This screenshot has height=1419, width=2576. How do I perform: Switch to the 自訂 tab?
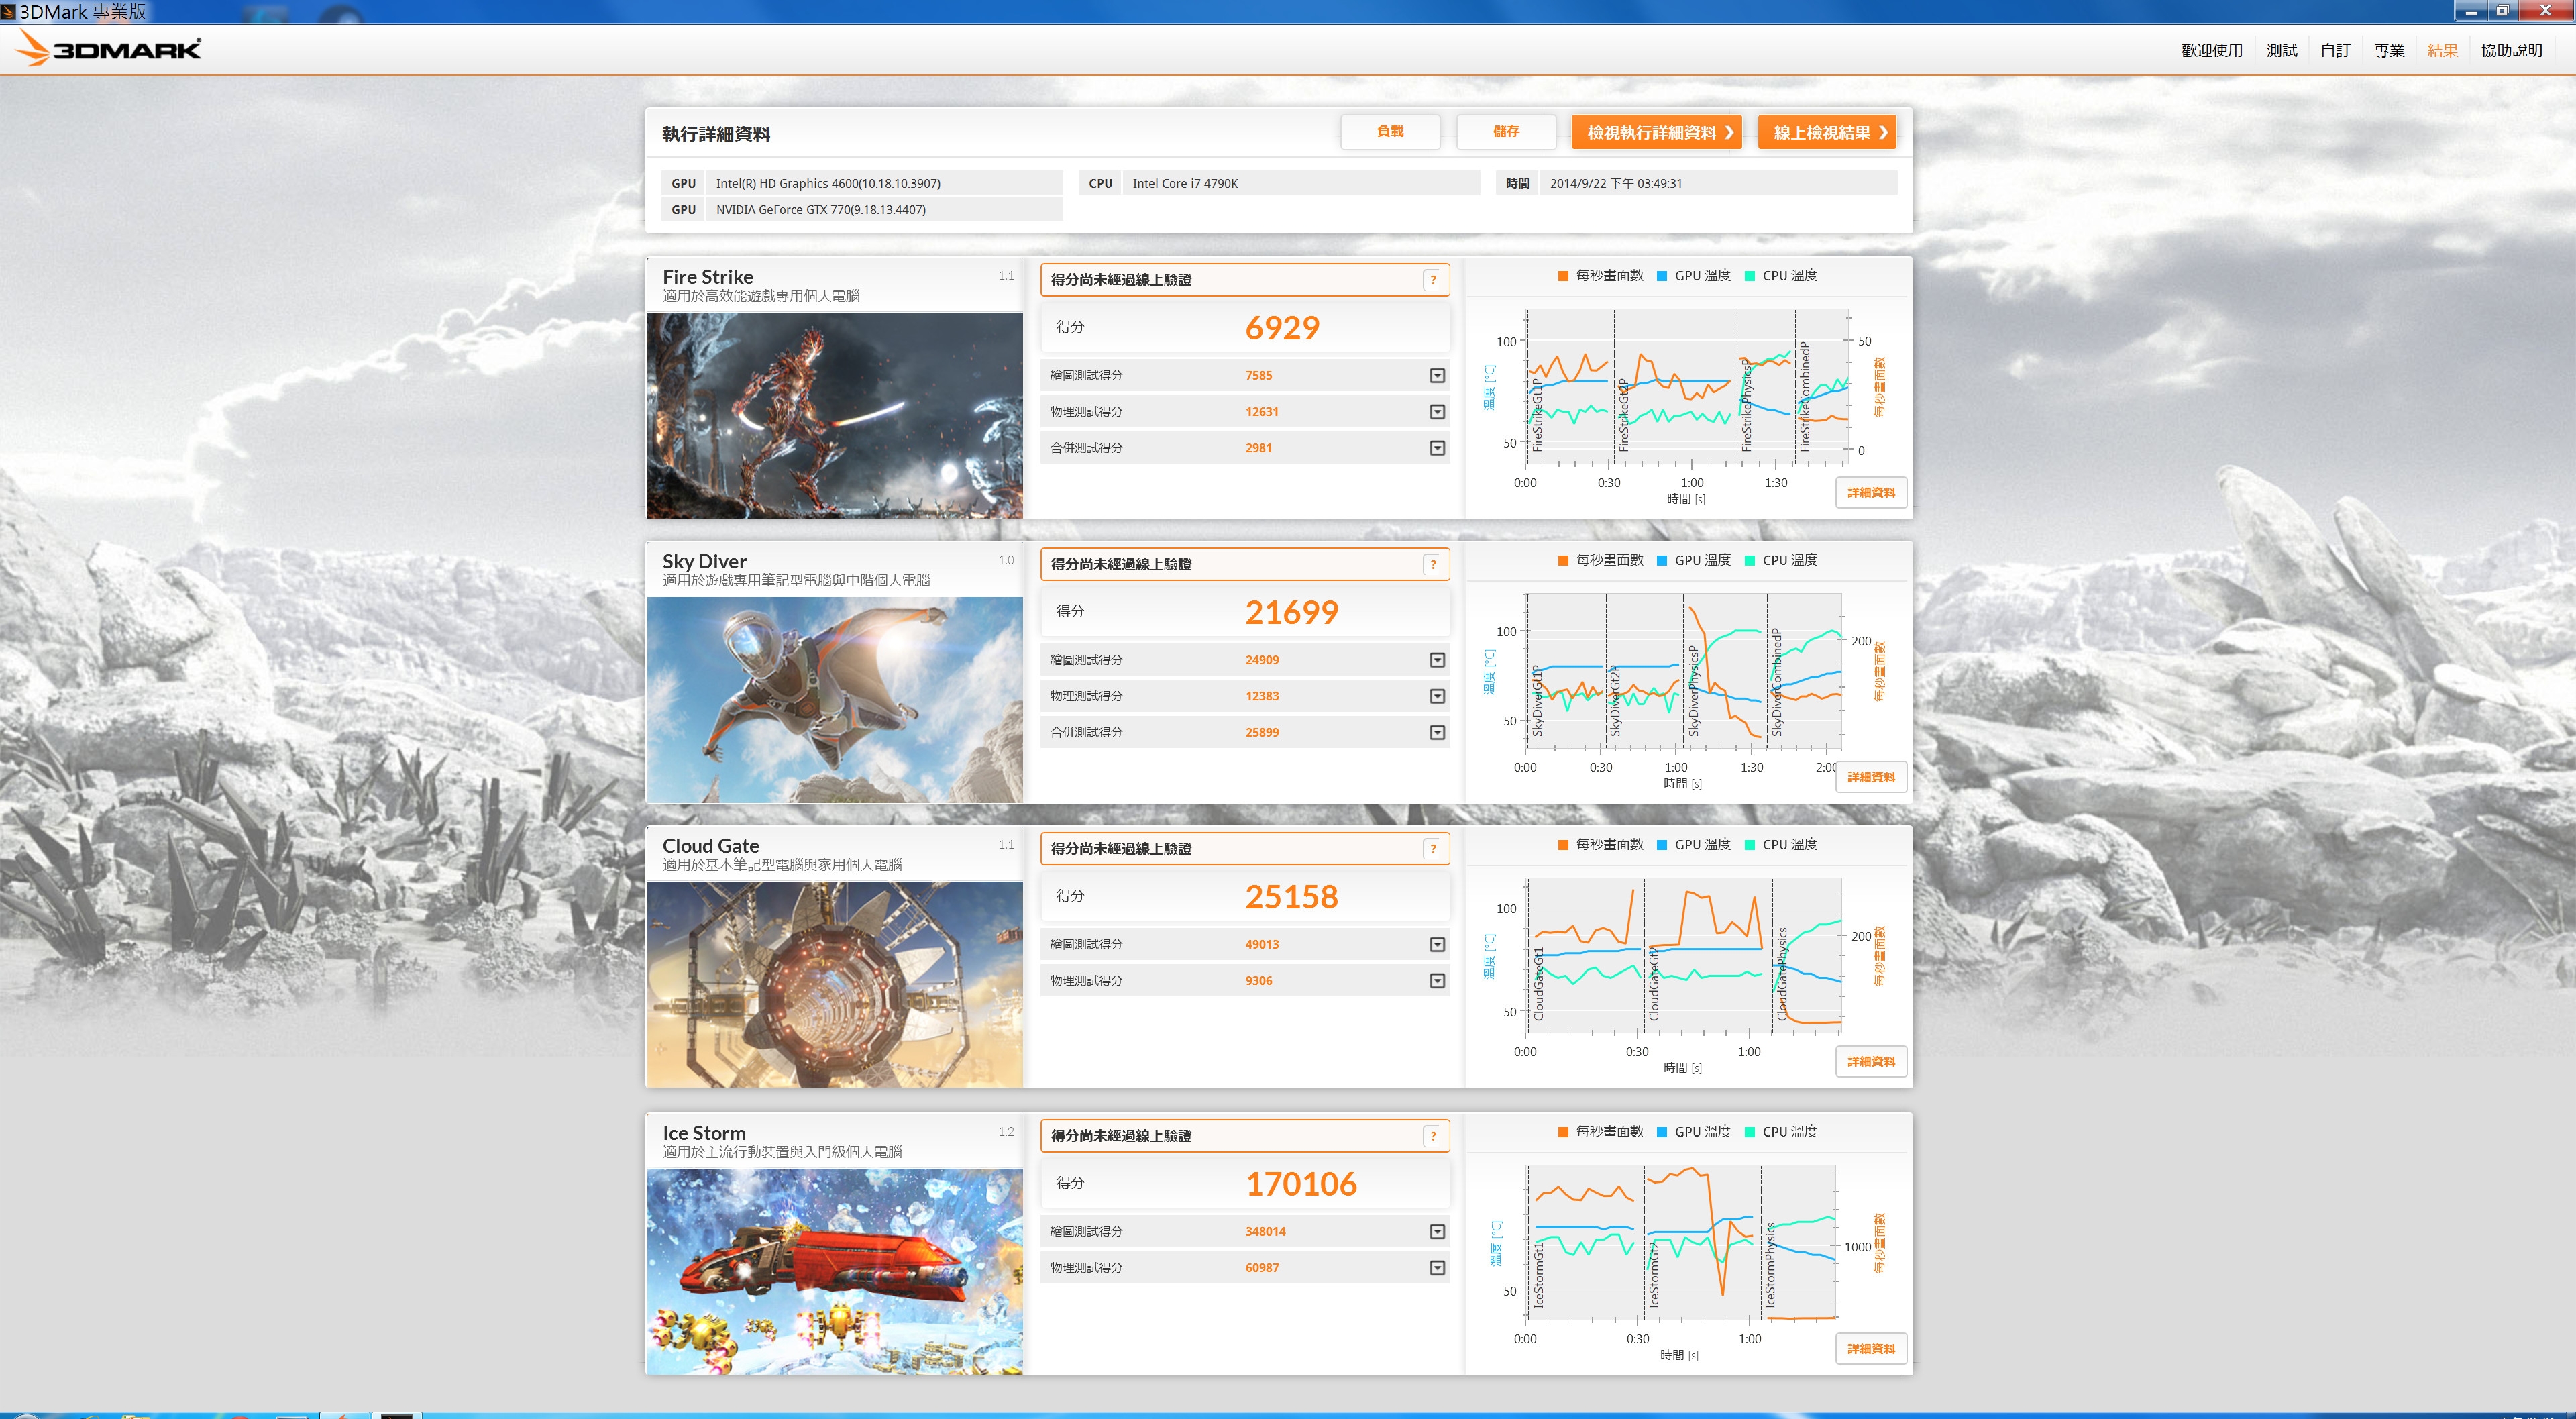[x=2335, y=50]
